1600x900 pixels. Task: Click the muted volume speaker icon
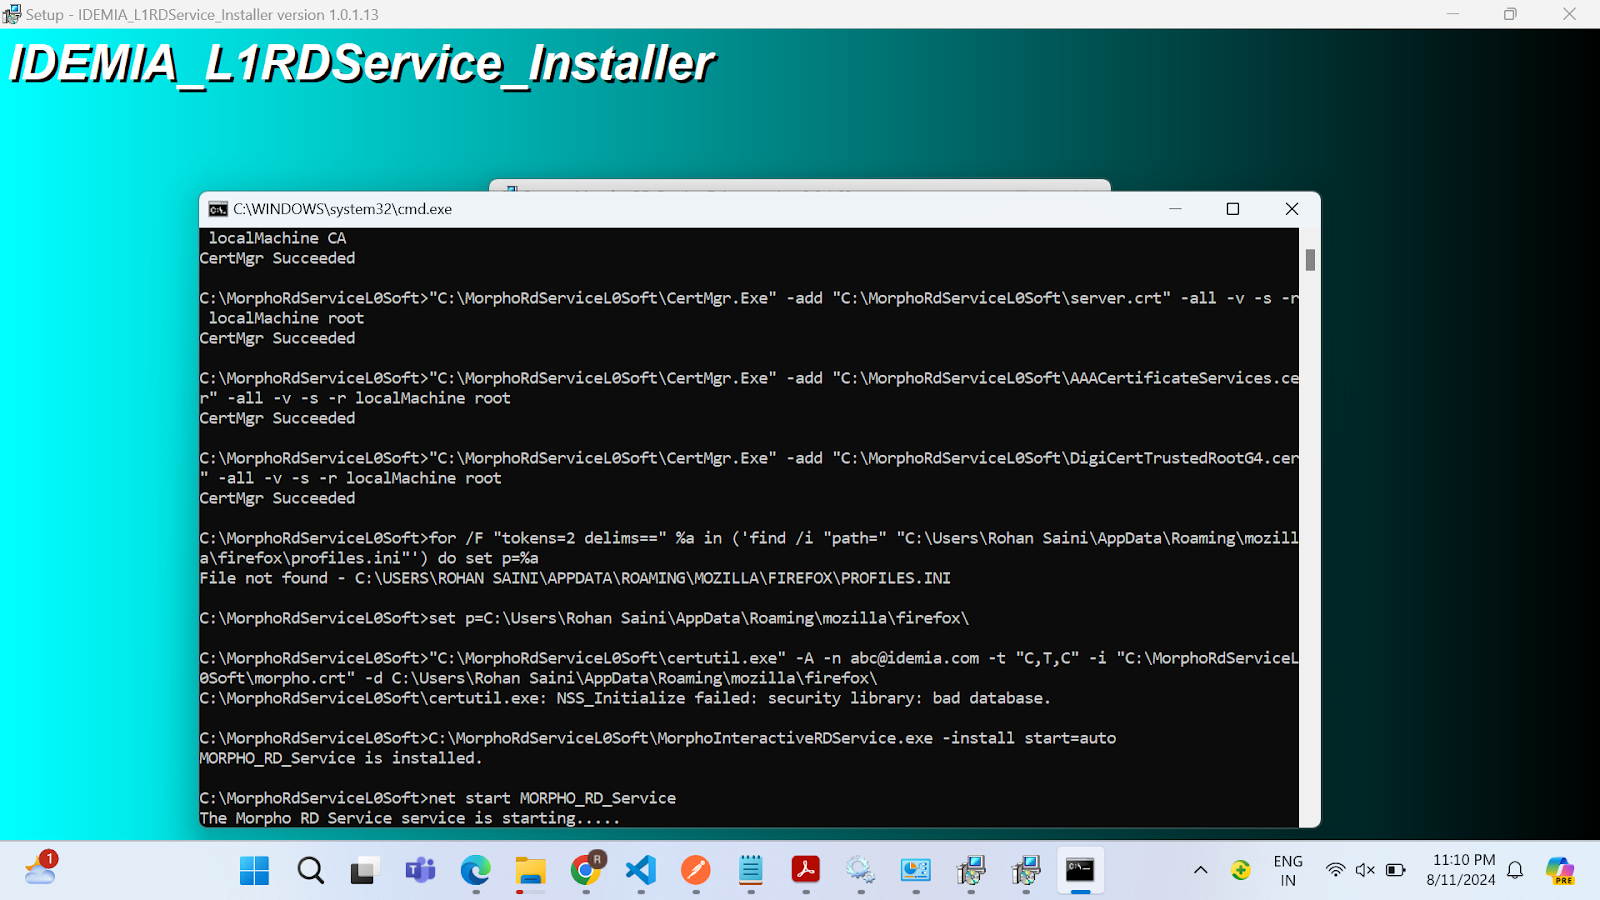1365,870
